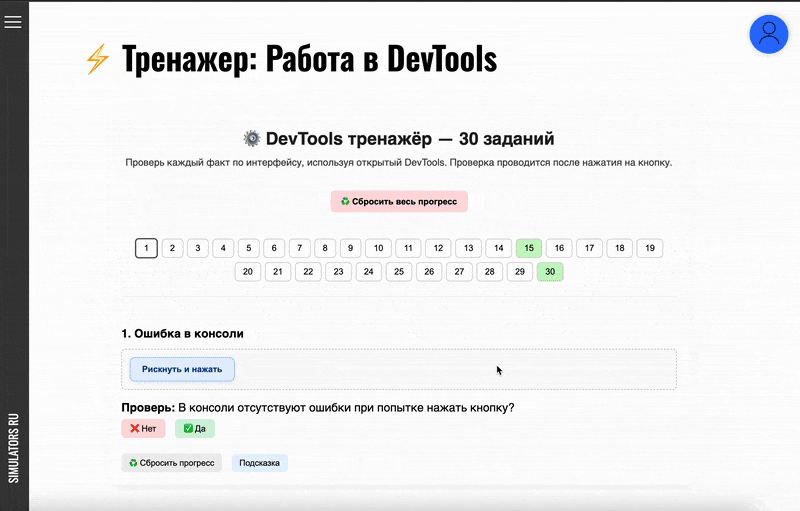This screenshot has height=511, width=800.
Task: Select task number 4
Action: click(x=223, y=248)
